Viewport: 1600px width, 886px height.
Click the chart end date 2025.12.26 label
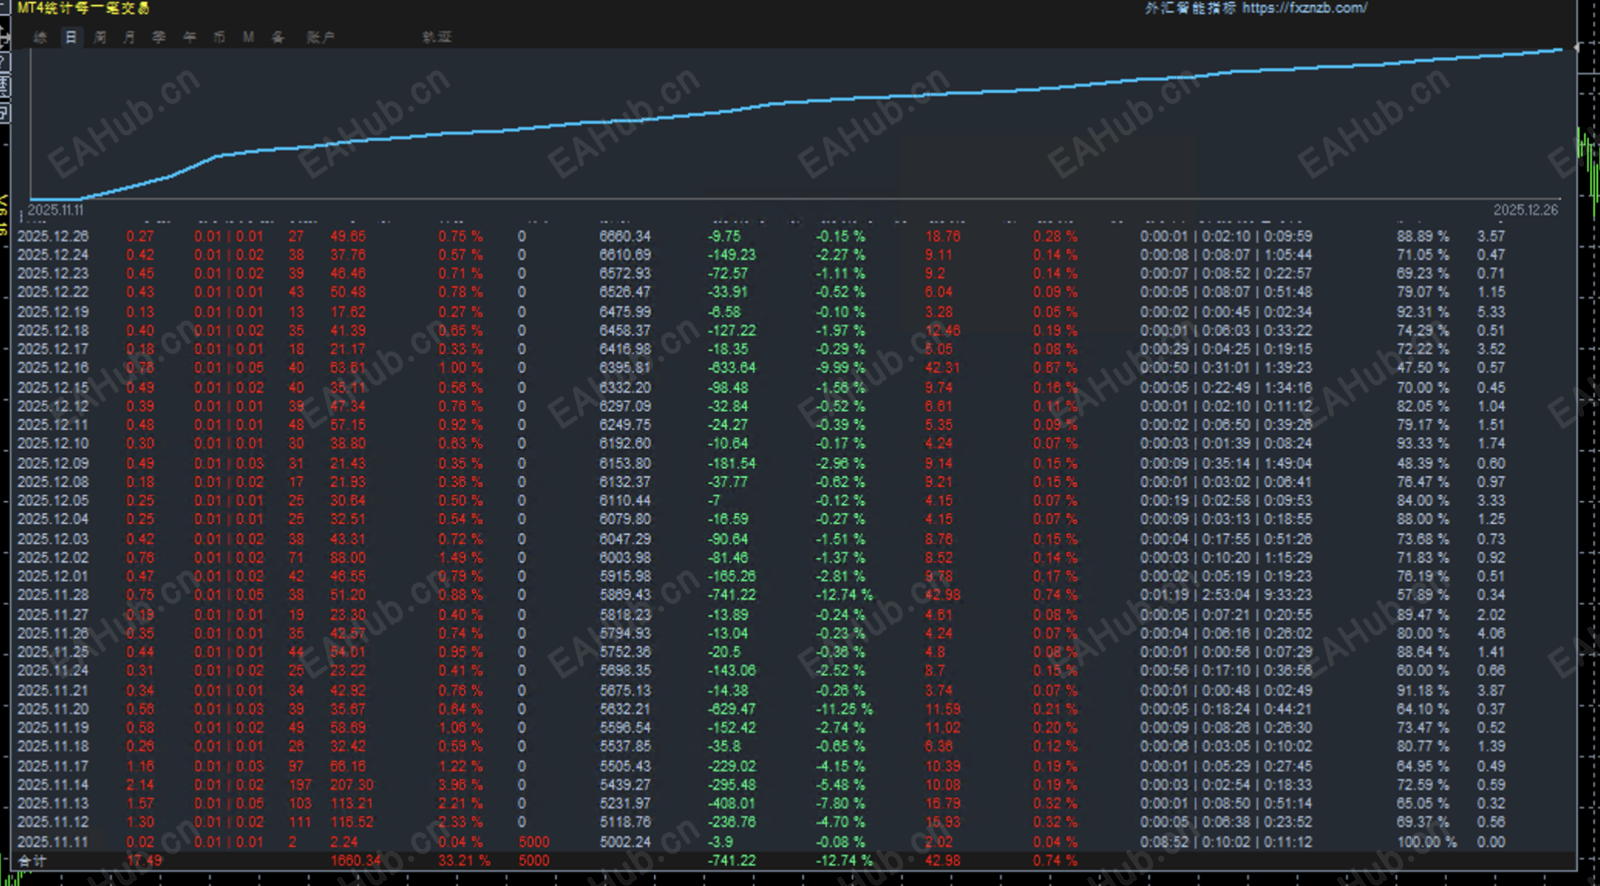pos(1526,210)
